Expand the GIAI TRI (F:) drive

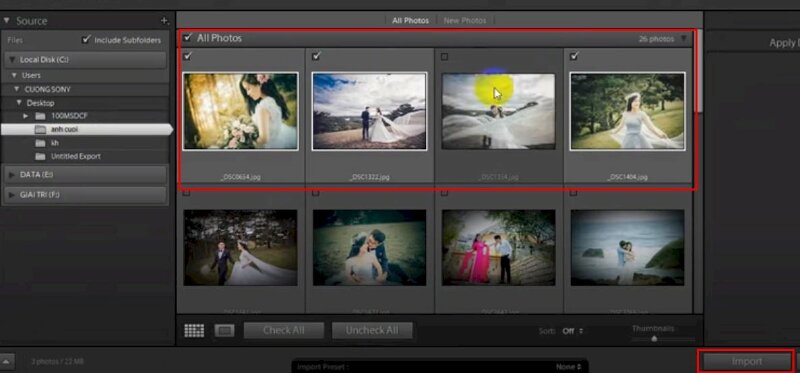click(12, 195)
